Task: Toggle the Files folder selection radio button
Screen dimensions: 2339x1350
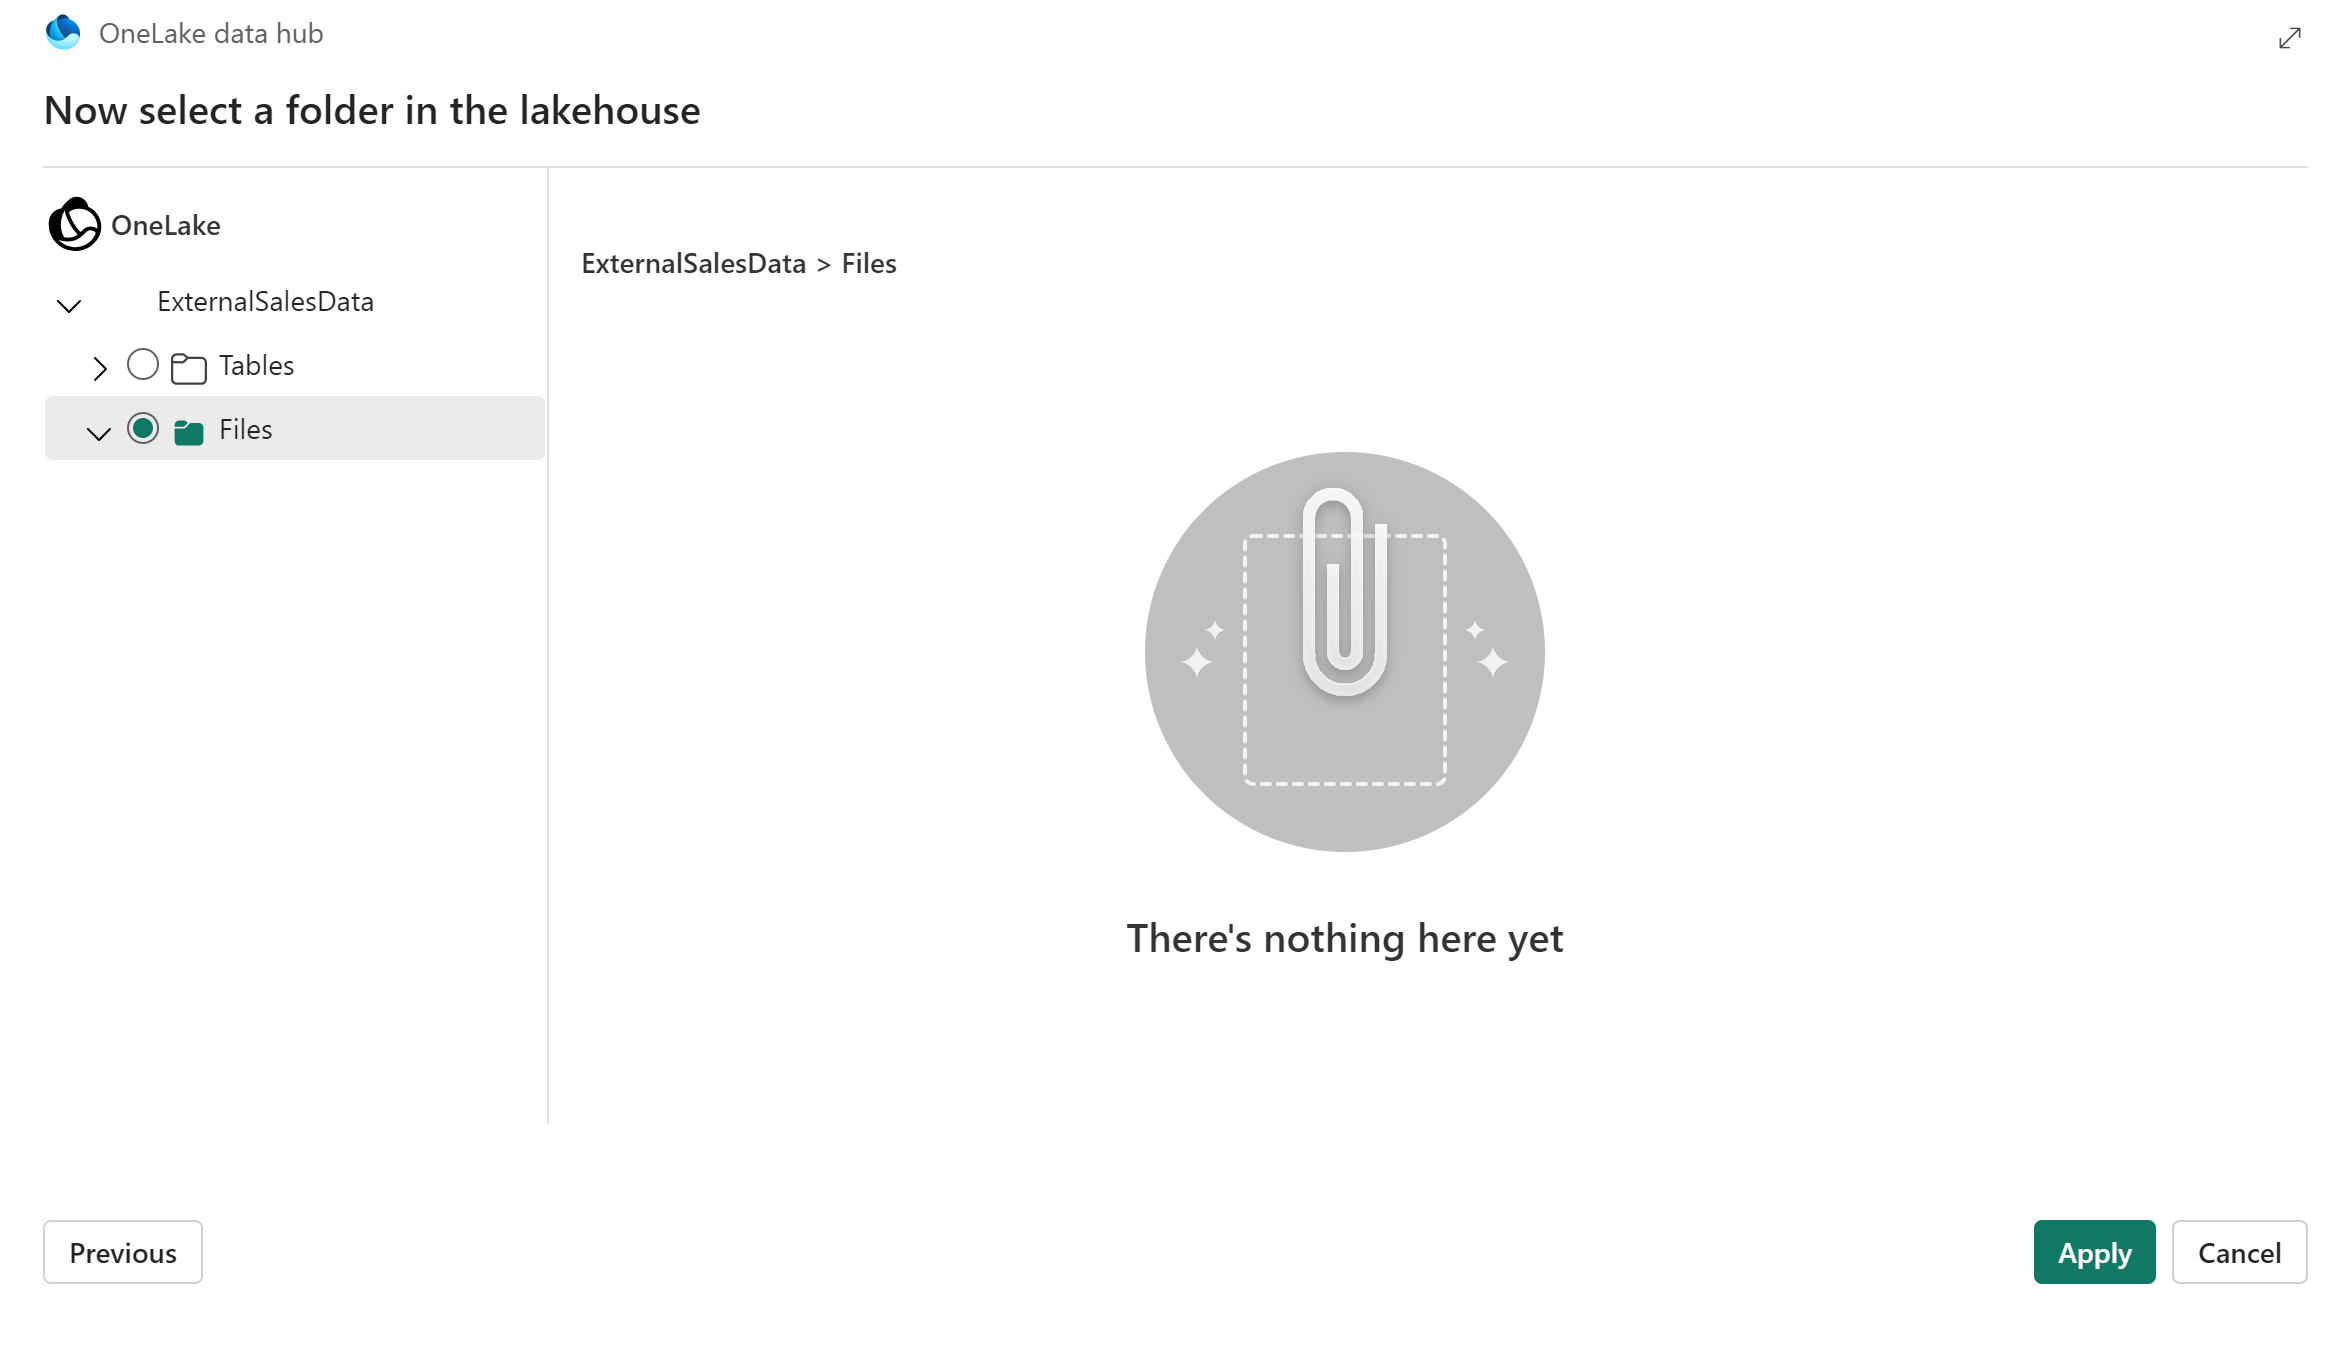Action: pyautogui.click(x=141, y=428)
